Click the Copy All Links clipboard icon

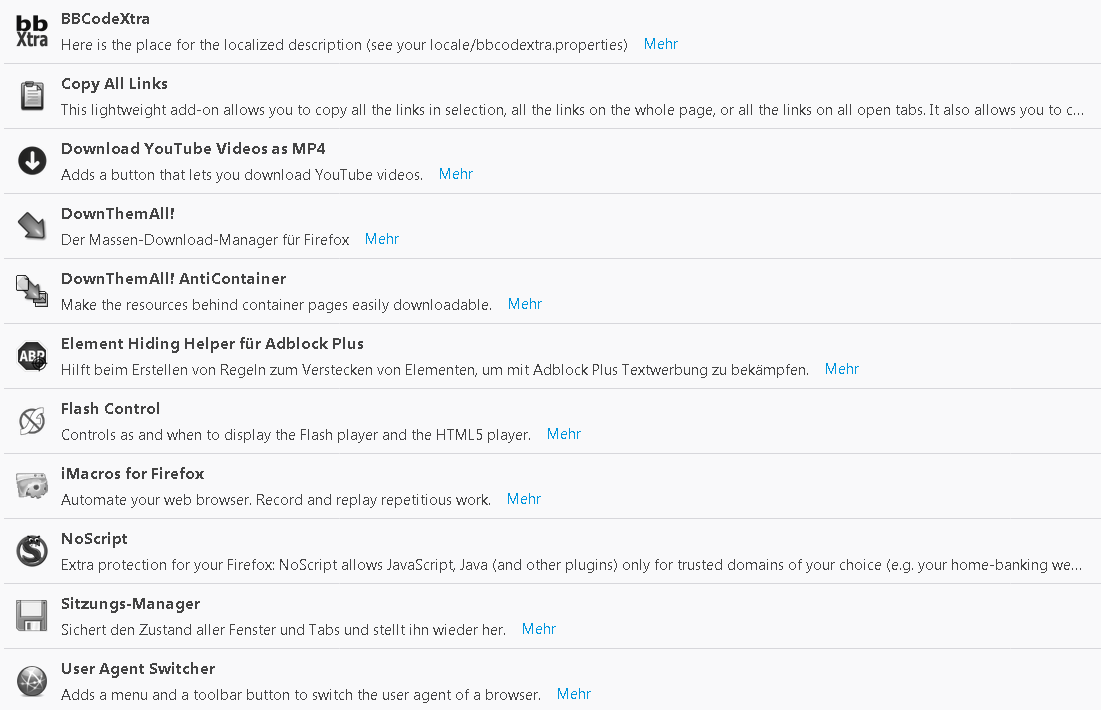tap(32, 96)
